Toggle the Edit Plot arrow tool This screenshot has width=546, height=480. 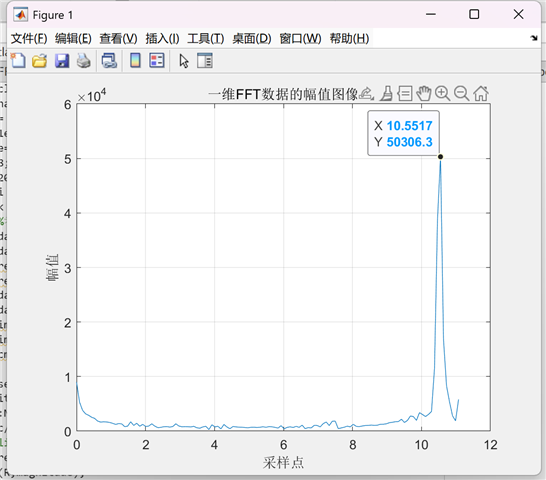click(184, 61)
